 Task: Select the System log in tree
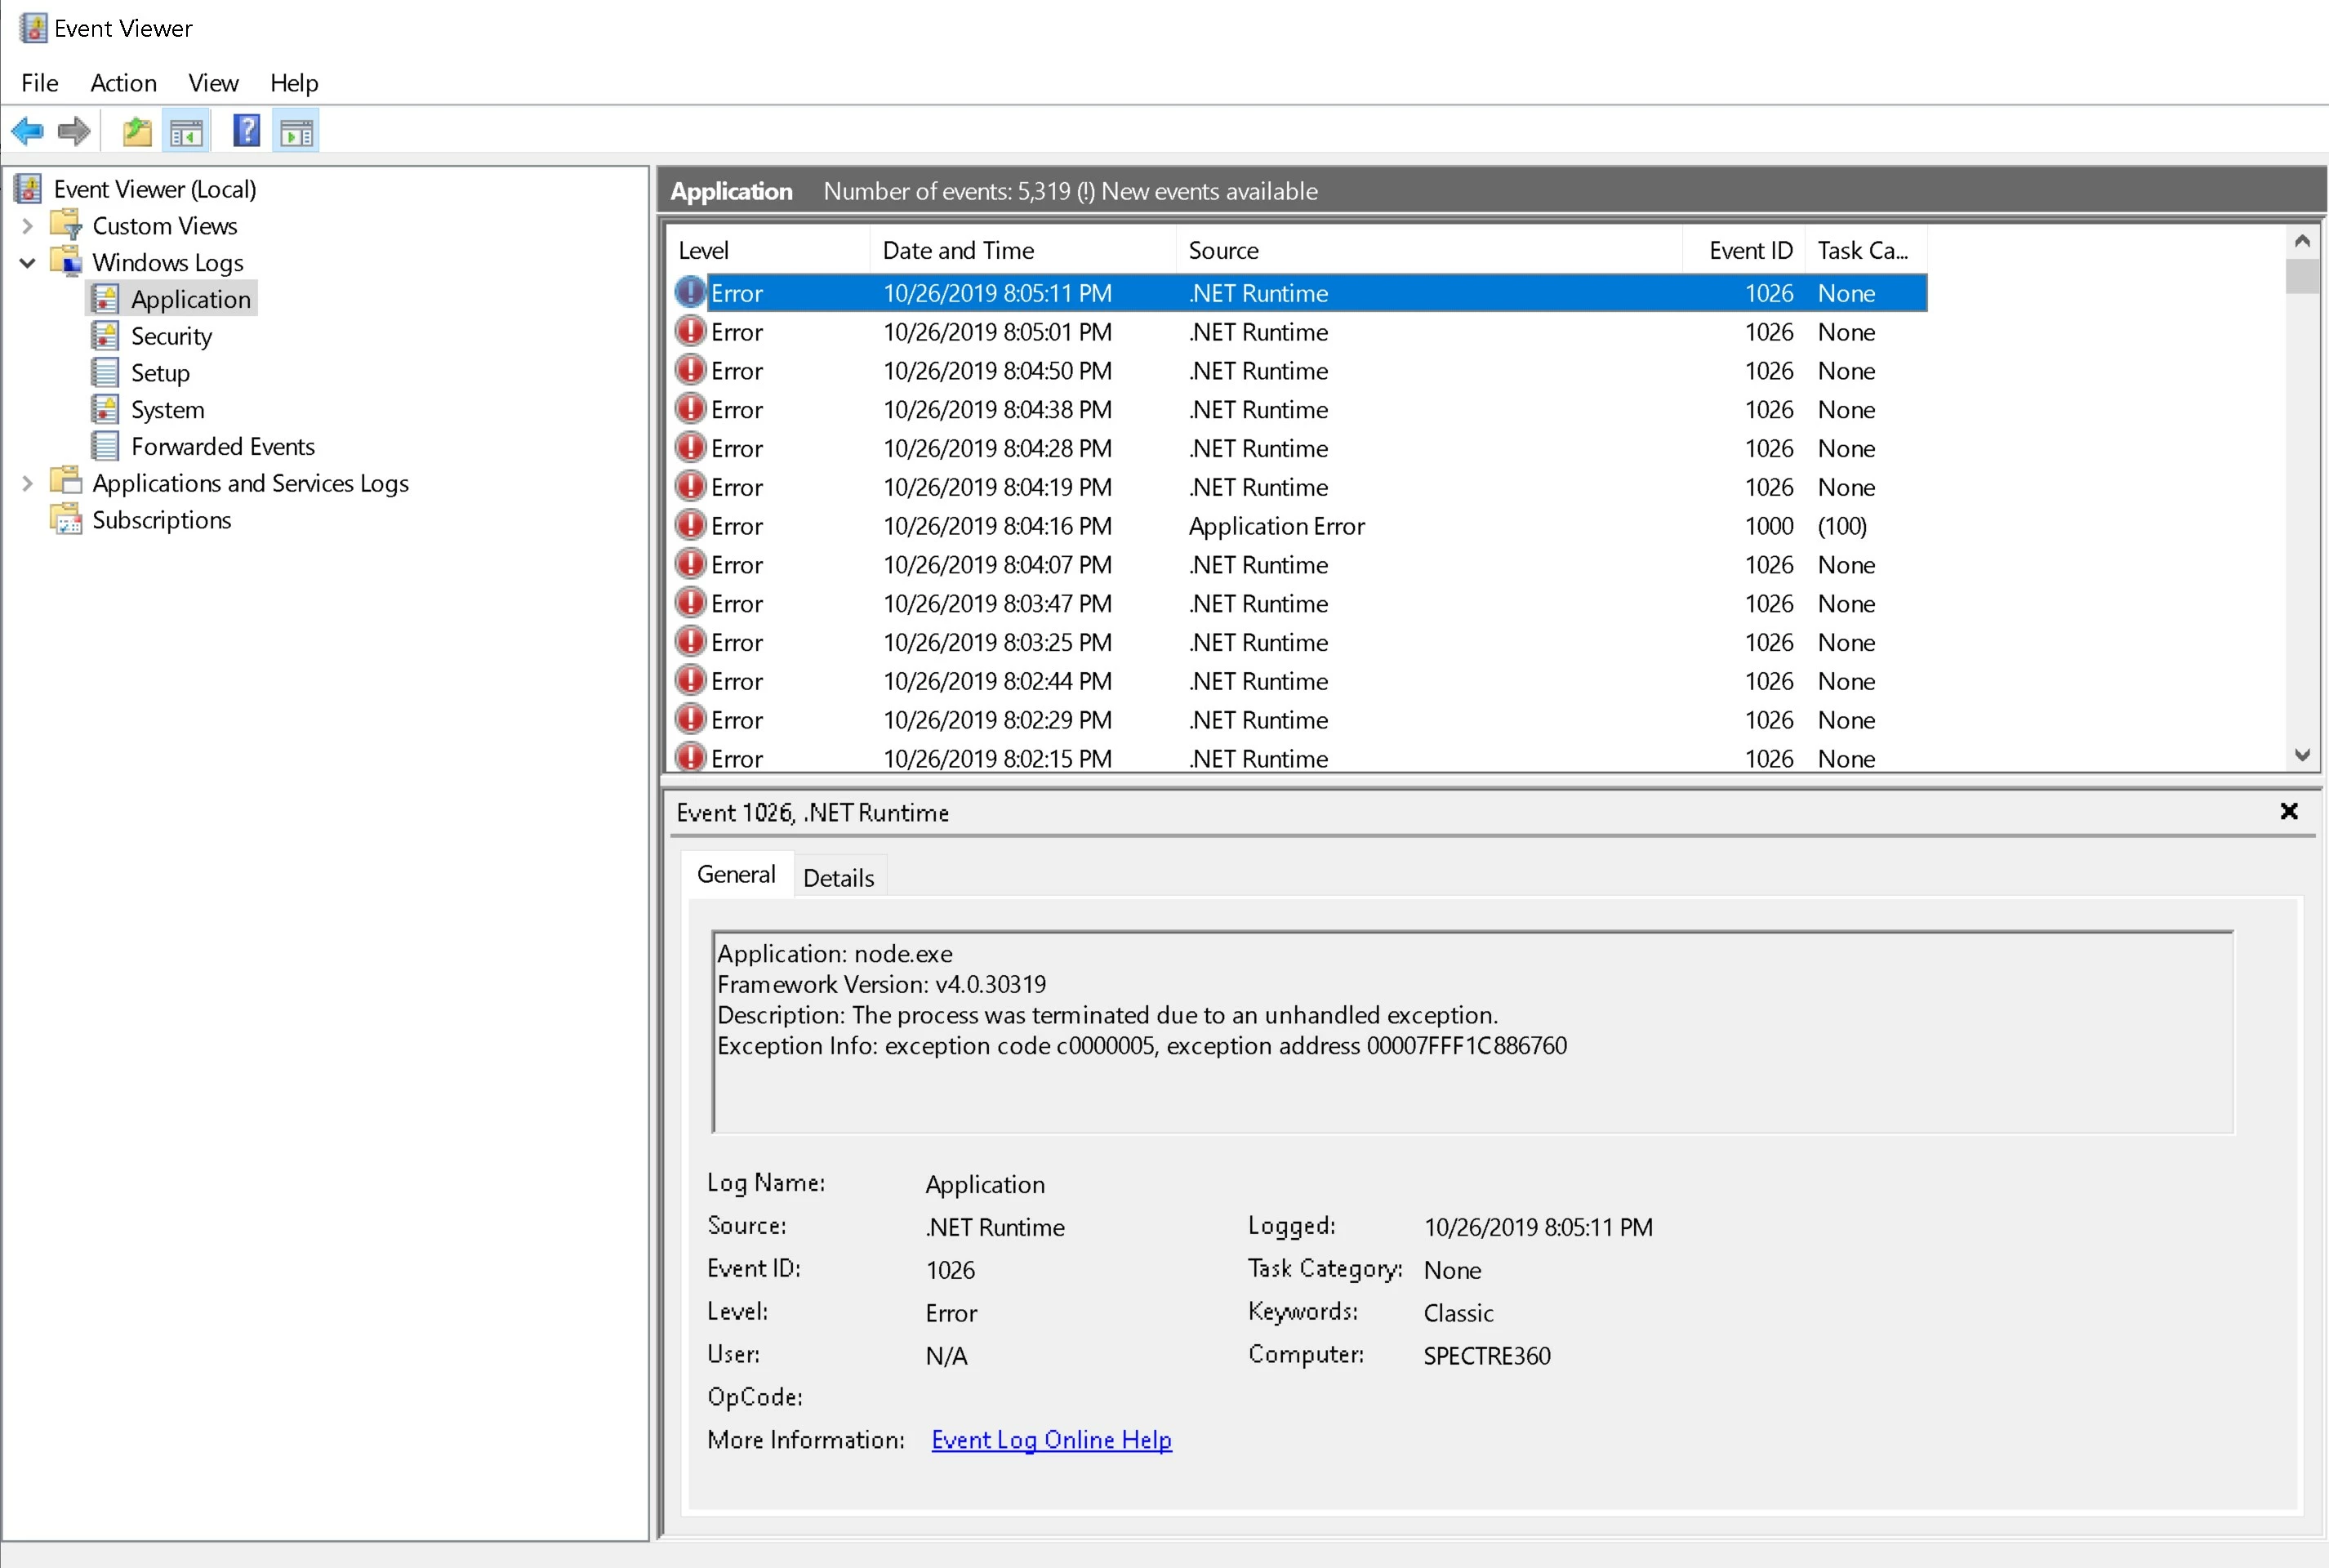pos(167,410)
